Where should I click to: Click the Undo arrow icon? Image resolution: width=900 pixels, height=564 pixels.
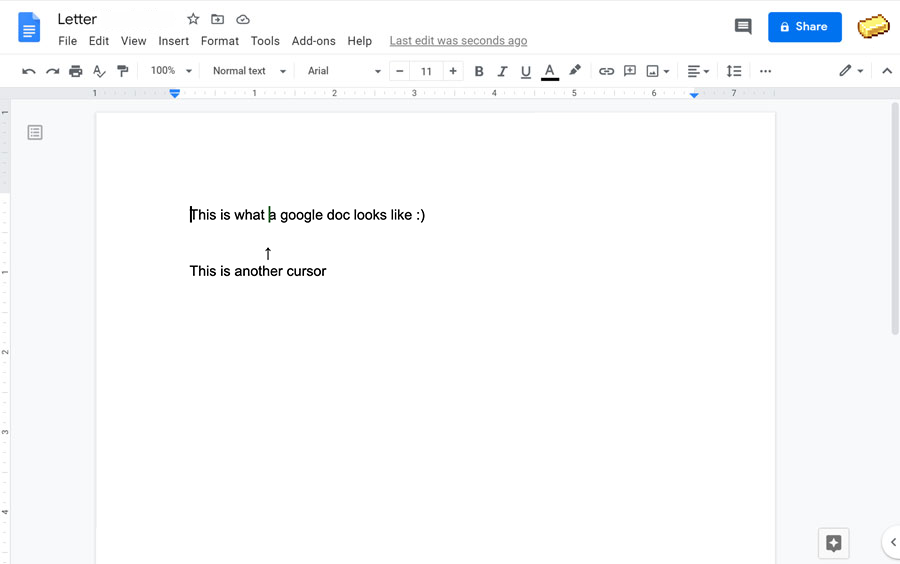29,71
